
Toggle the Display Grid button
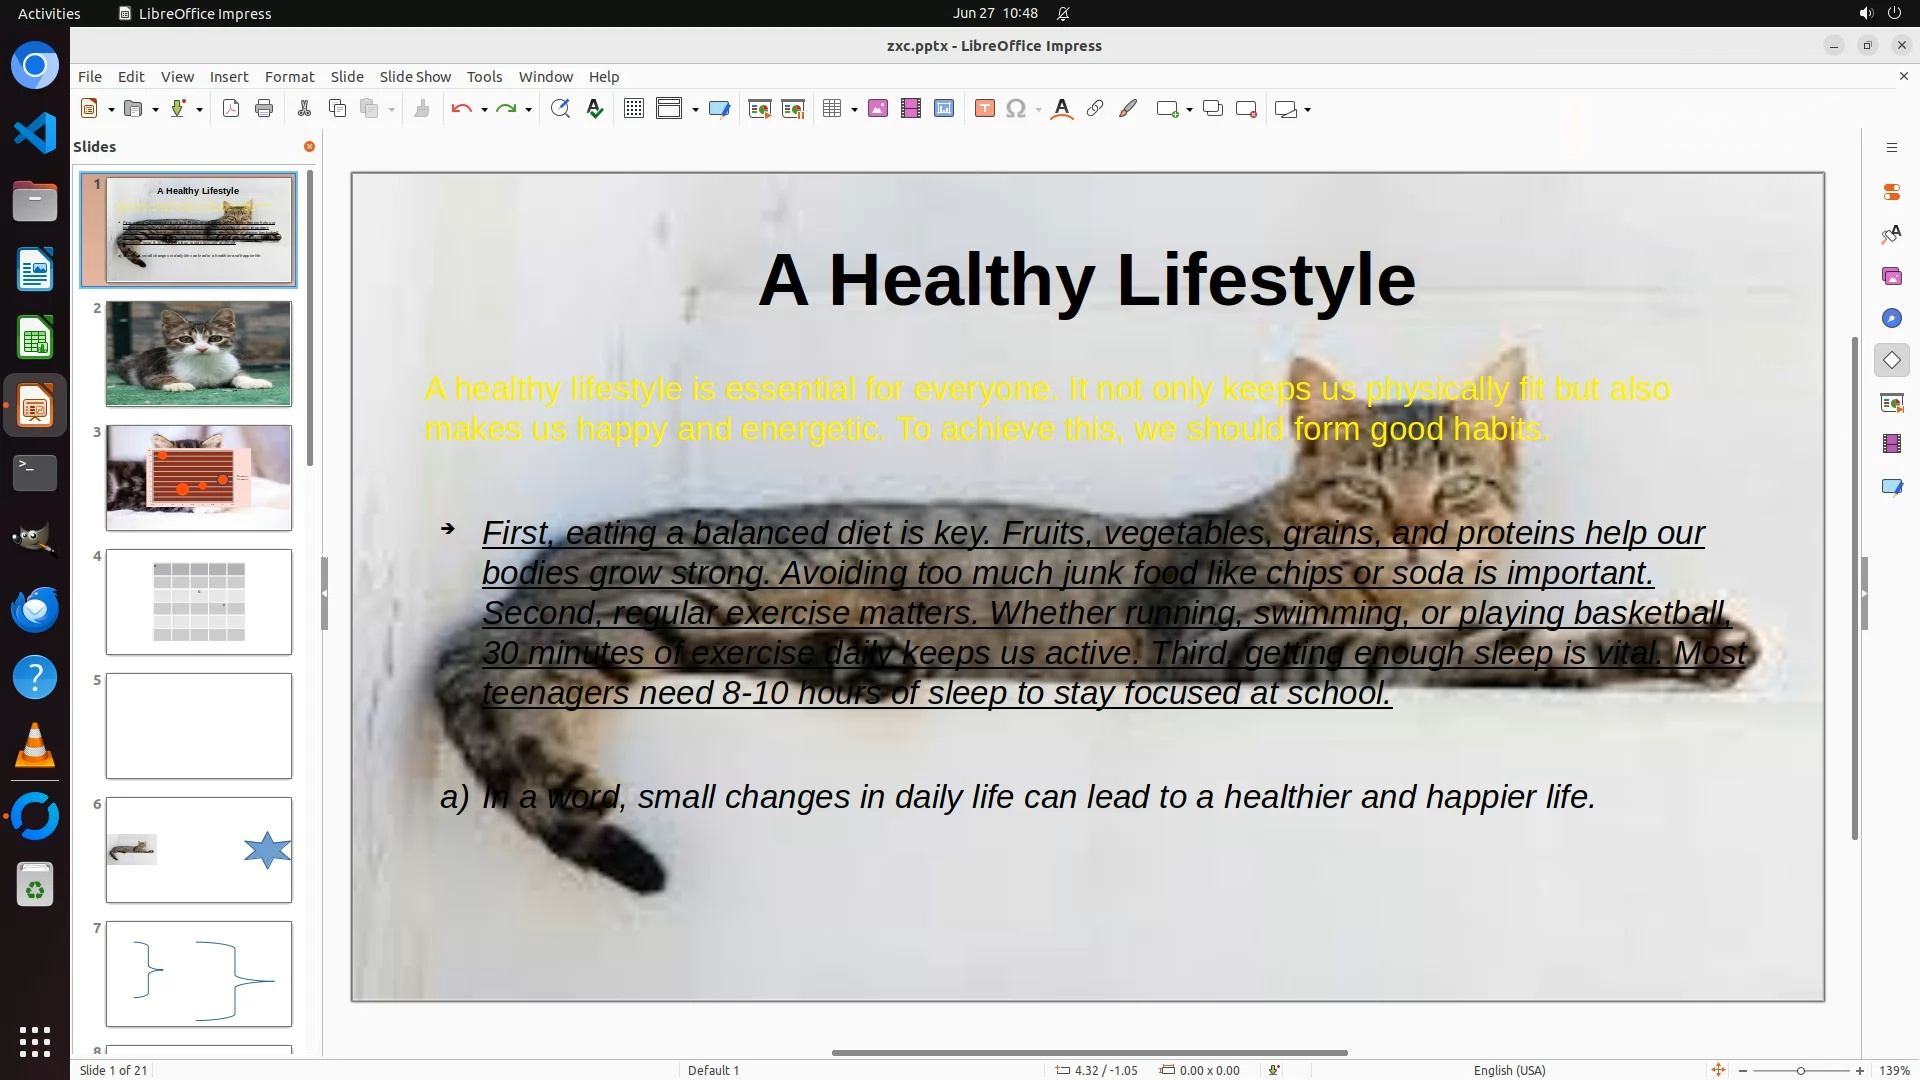point(634,109)
